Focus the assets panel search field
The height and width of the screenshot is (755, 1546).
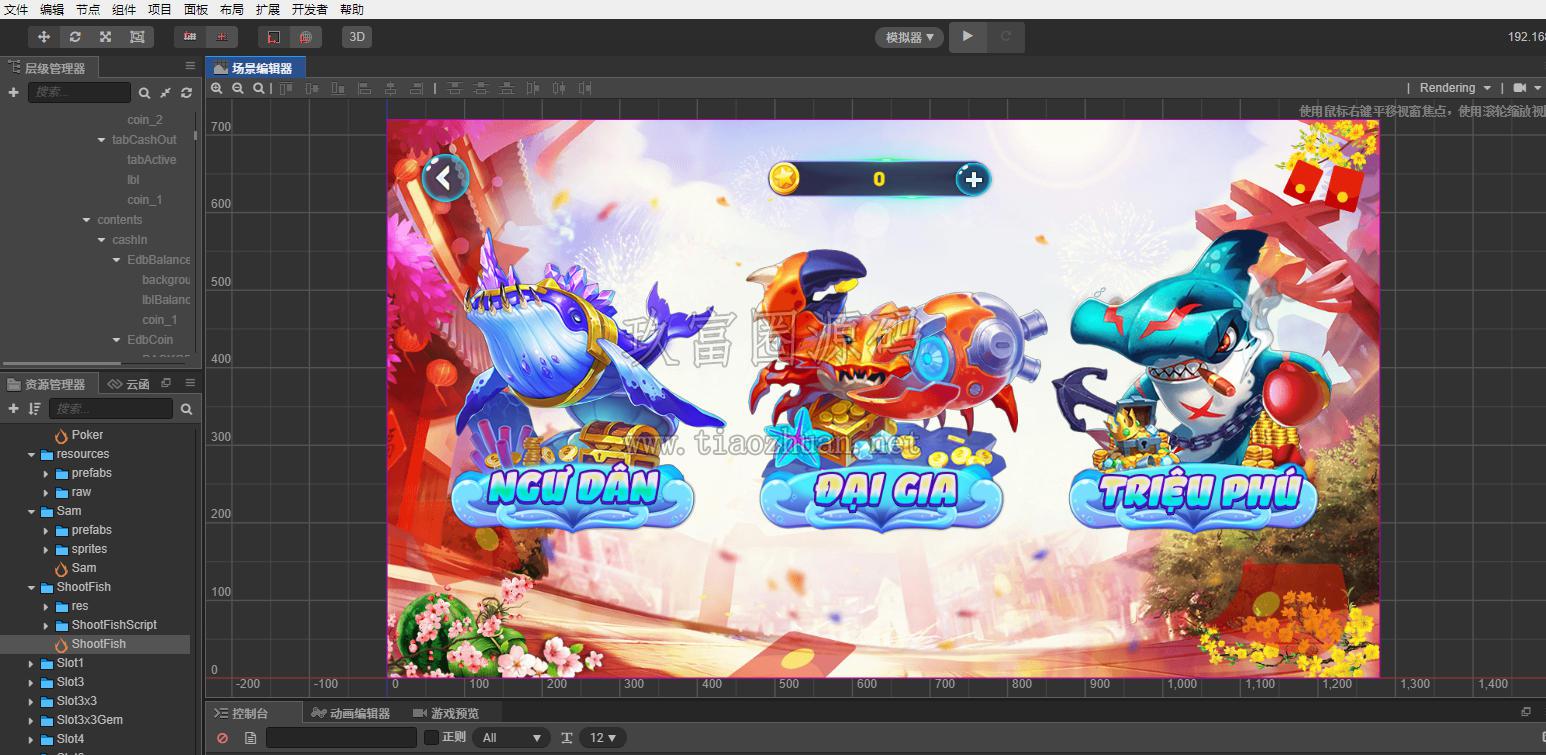click(110, 409)
